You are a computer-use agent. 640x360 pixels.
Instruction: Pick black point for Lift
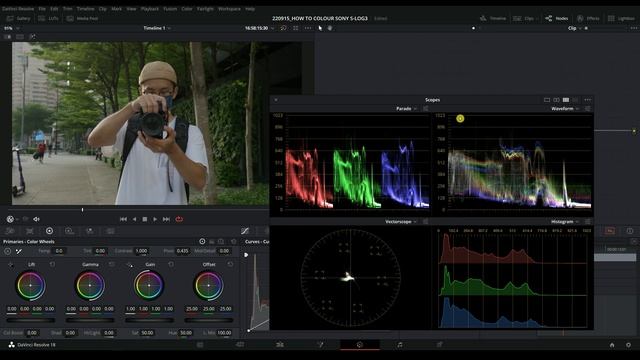point(10,264)
